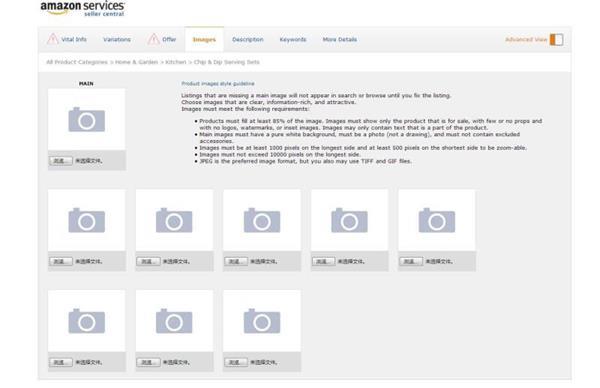The width and height of the screenshot is (600, 388).
Task: Click the fourth camera icon in the second row
Action: point(349,220)
